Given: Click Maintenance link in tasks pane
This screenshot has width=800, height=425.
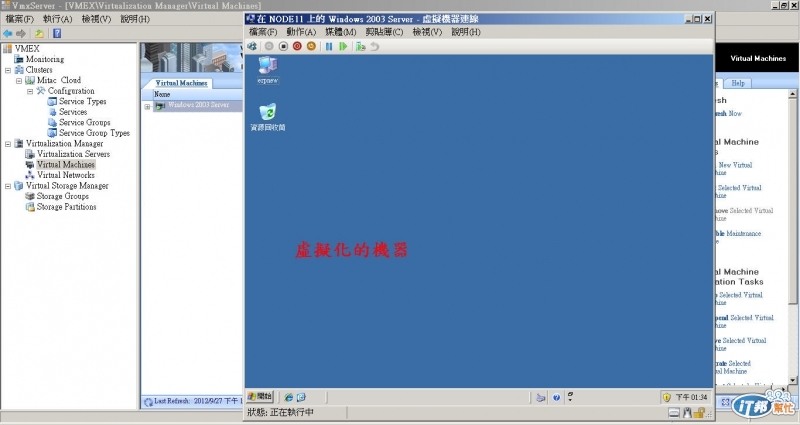Looking at the screenshot, I should 738,234.
